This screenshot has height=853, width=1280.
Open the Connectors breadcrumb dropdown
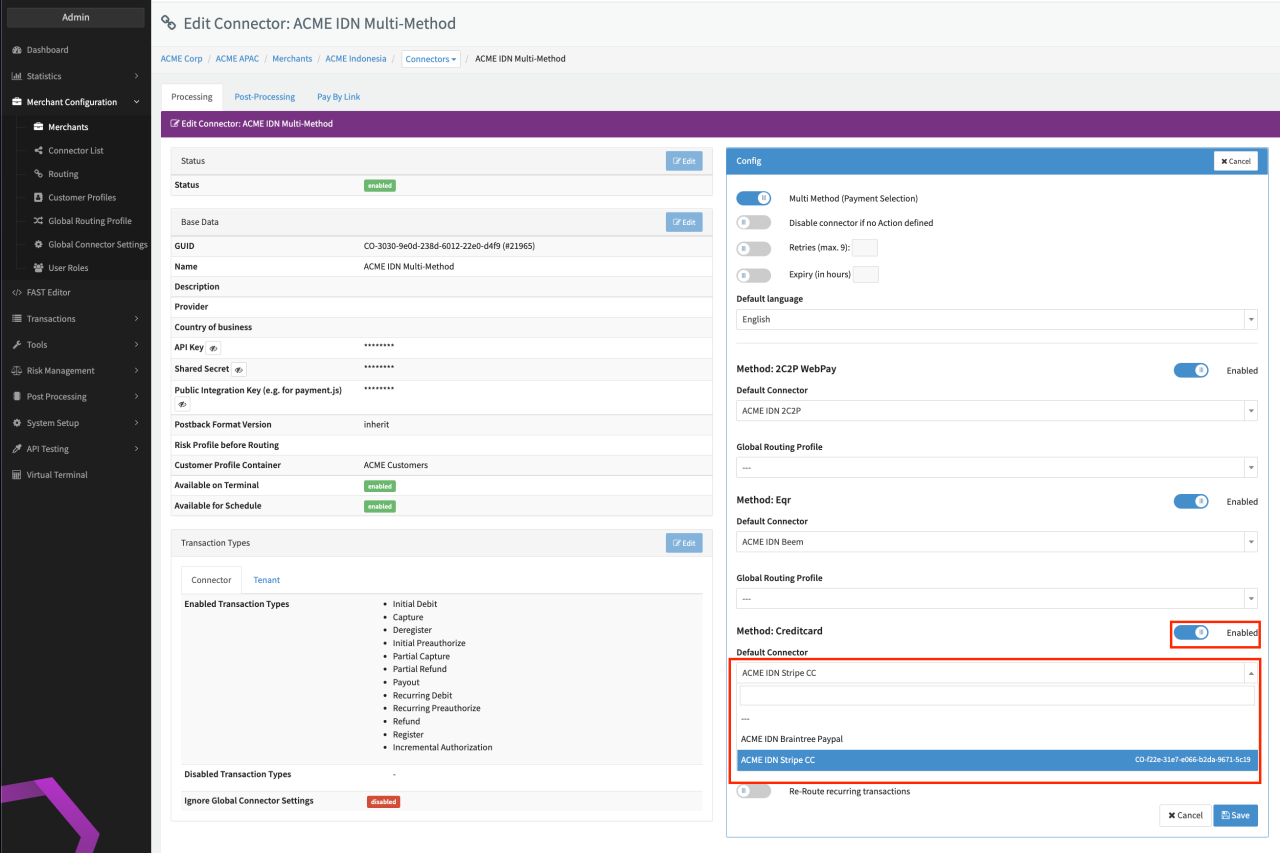click(431, 59)
